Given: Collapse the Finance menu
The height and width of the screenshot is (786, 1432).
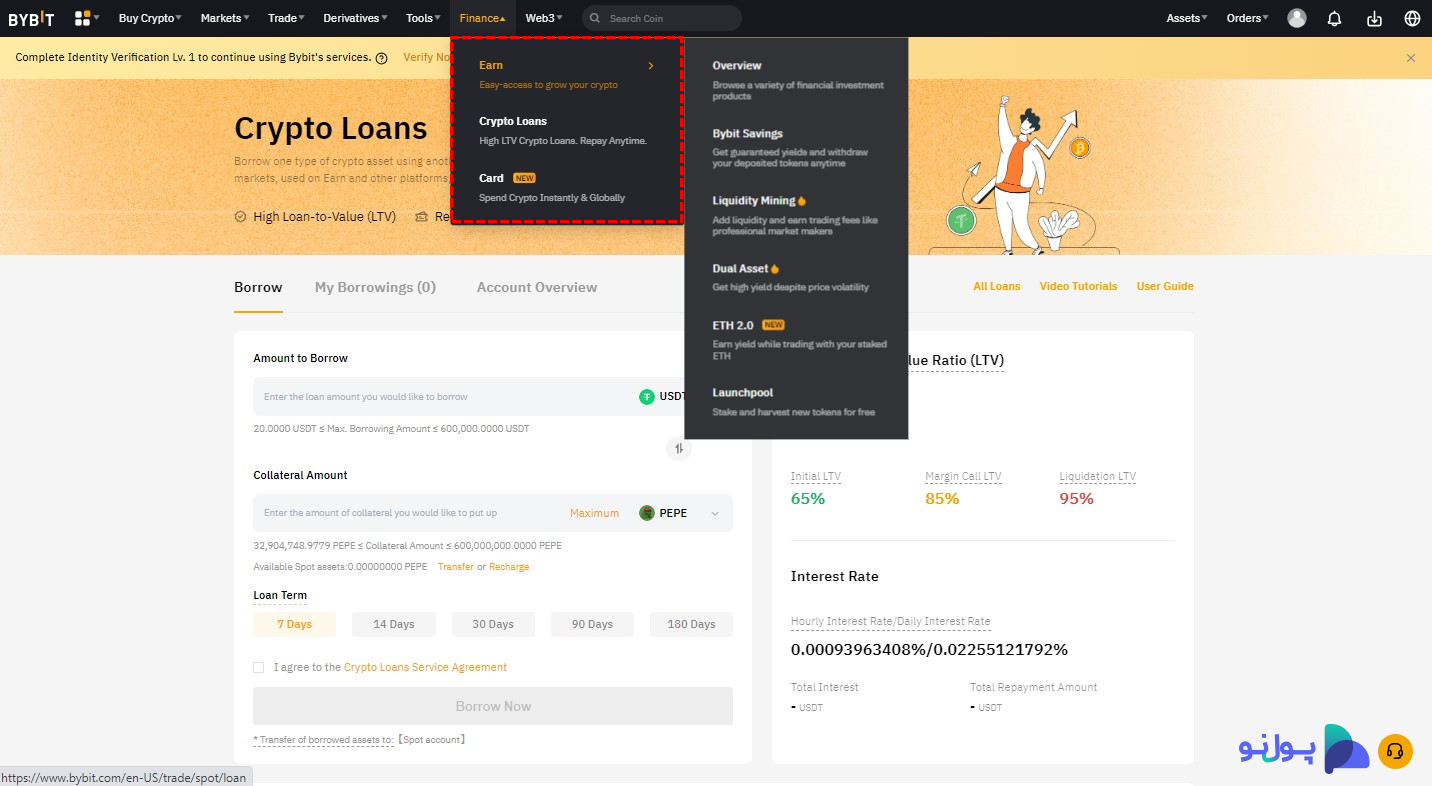Looking at the screenshot, I should tap(482, 18).
